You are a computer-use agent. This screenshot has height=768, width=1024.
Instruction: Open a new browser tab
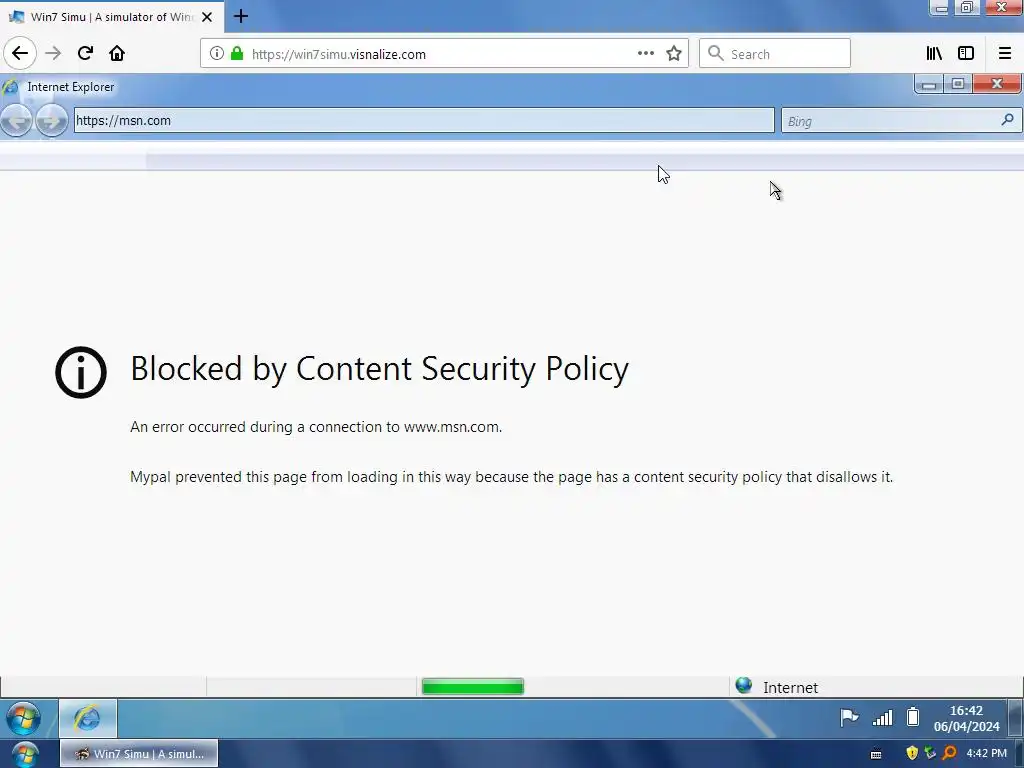tap(240, 16)
